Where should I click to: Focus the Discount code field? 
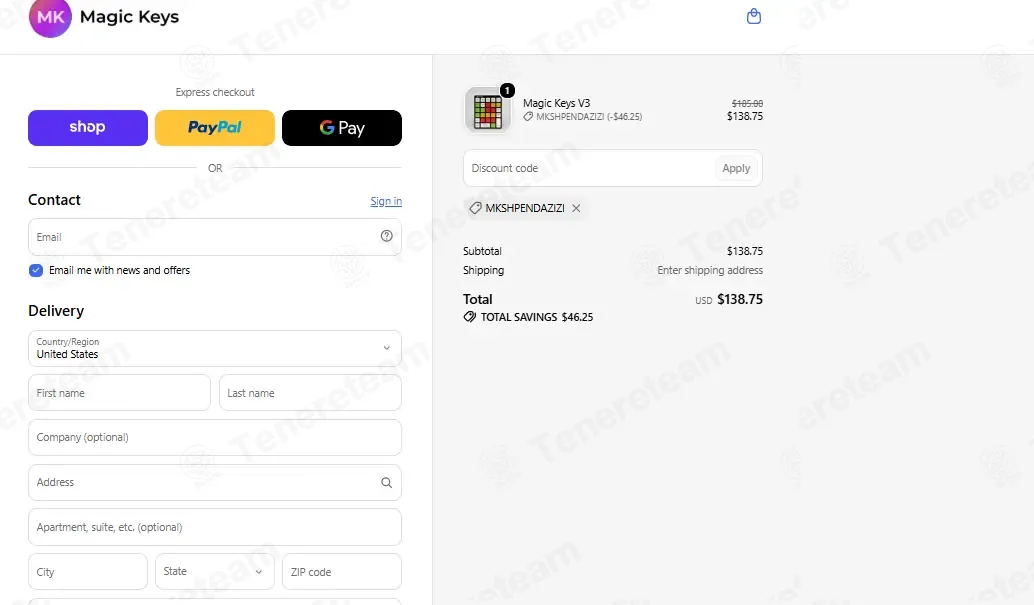coord(589,168)
